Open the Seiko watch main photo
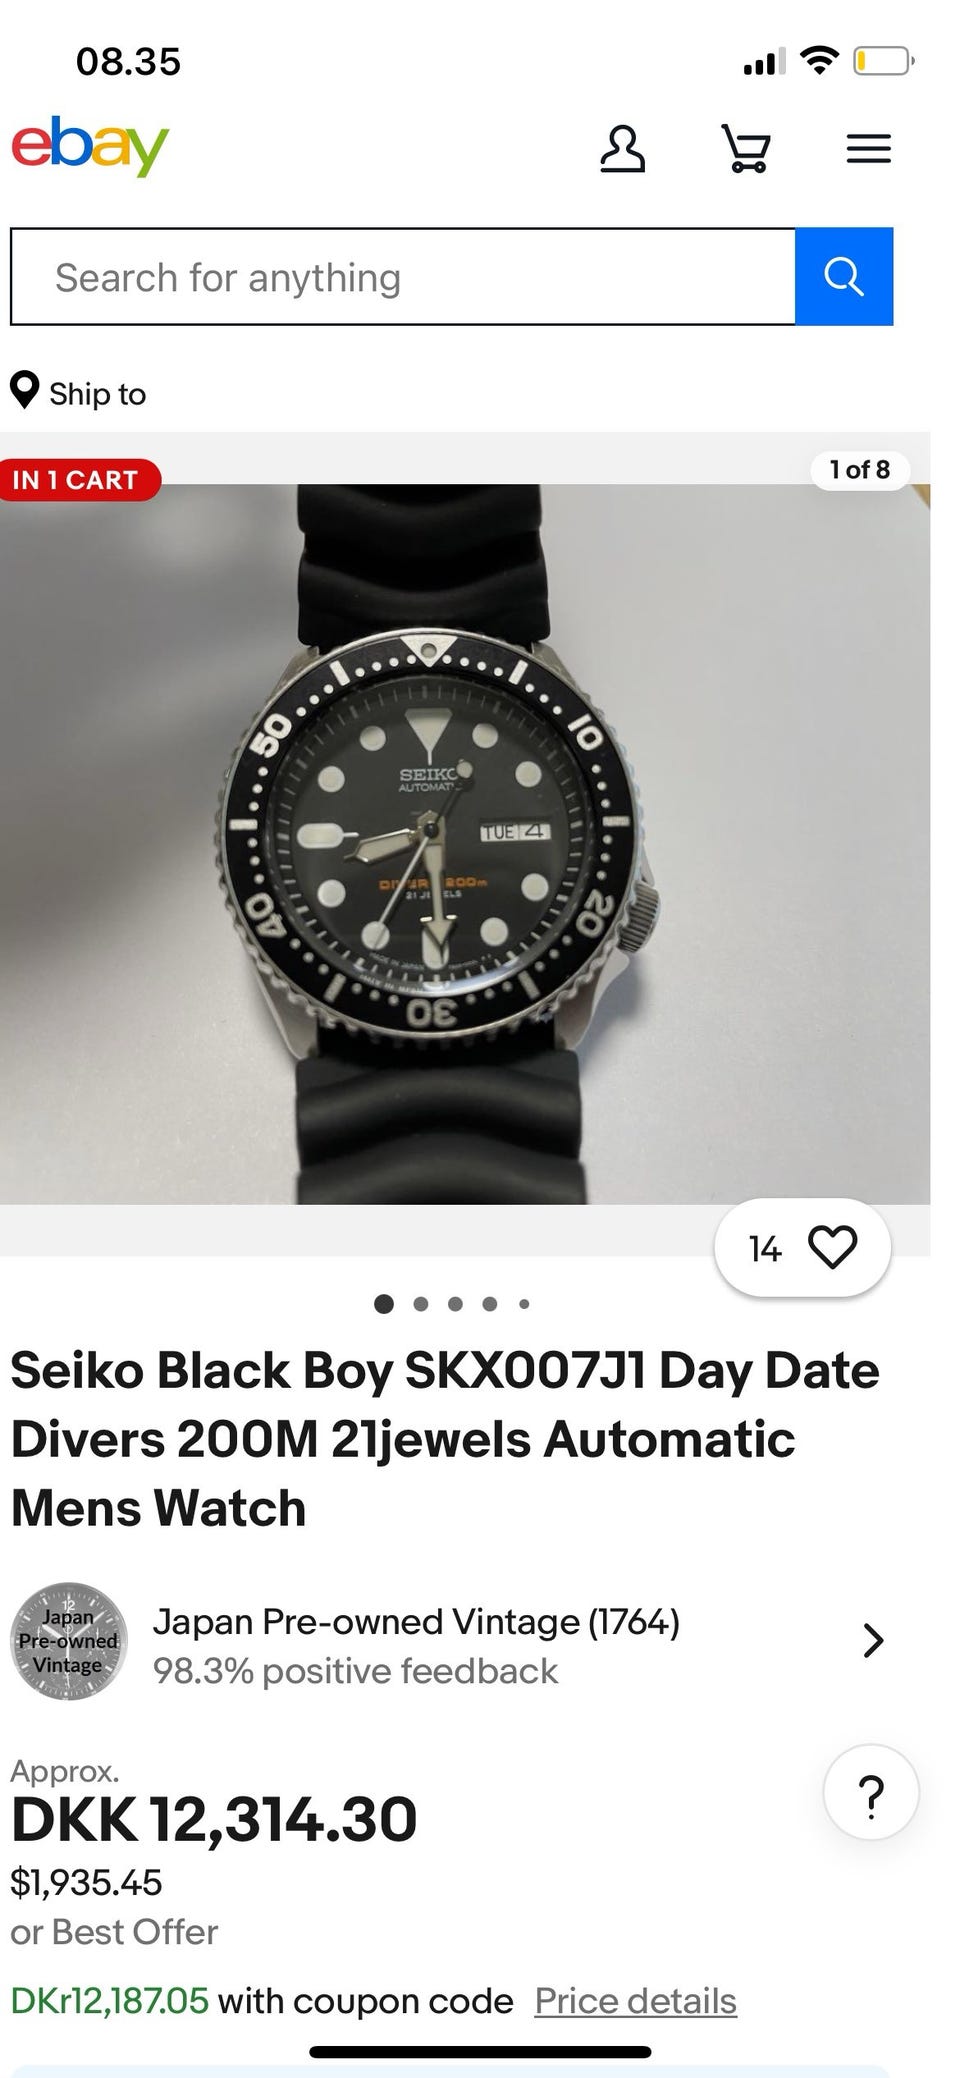 465,844
